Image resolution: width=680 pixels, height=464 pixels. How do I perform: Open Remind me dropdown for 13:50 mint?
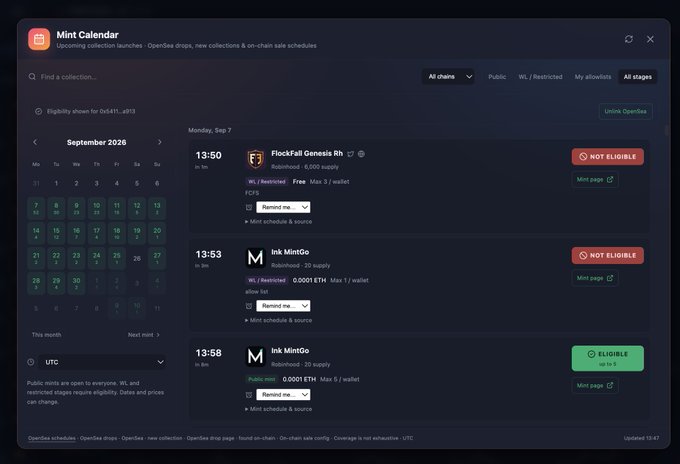(x=283, y=207)
